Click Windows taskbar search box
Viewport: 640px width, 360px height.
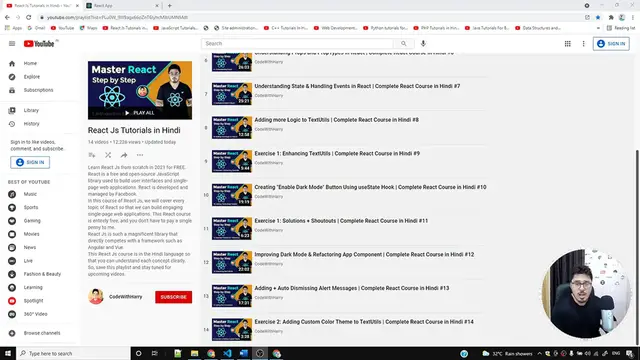[x=73, y=353]
